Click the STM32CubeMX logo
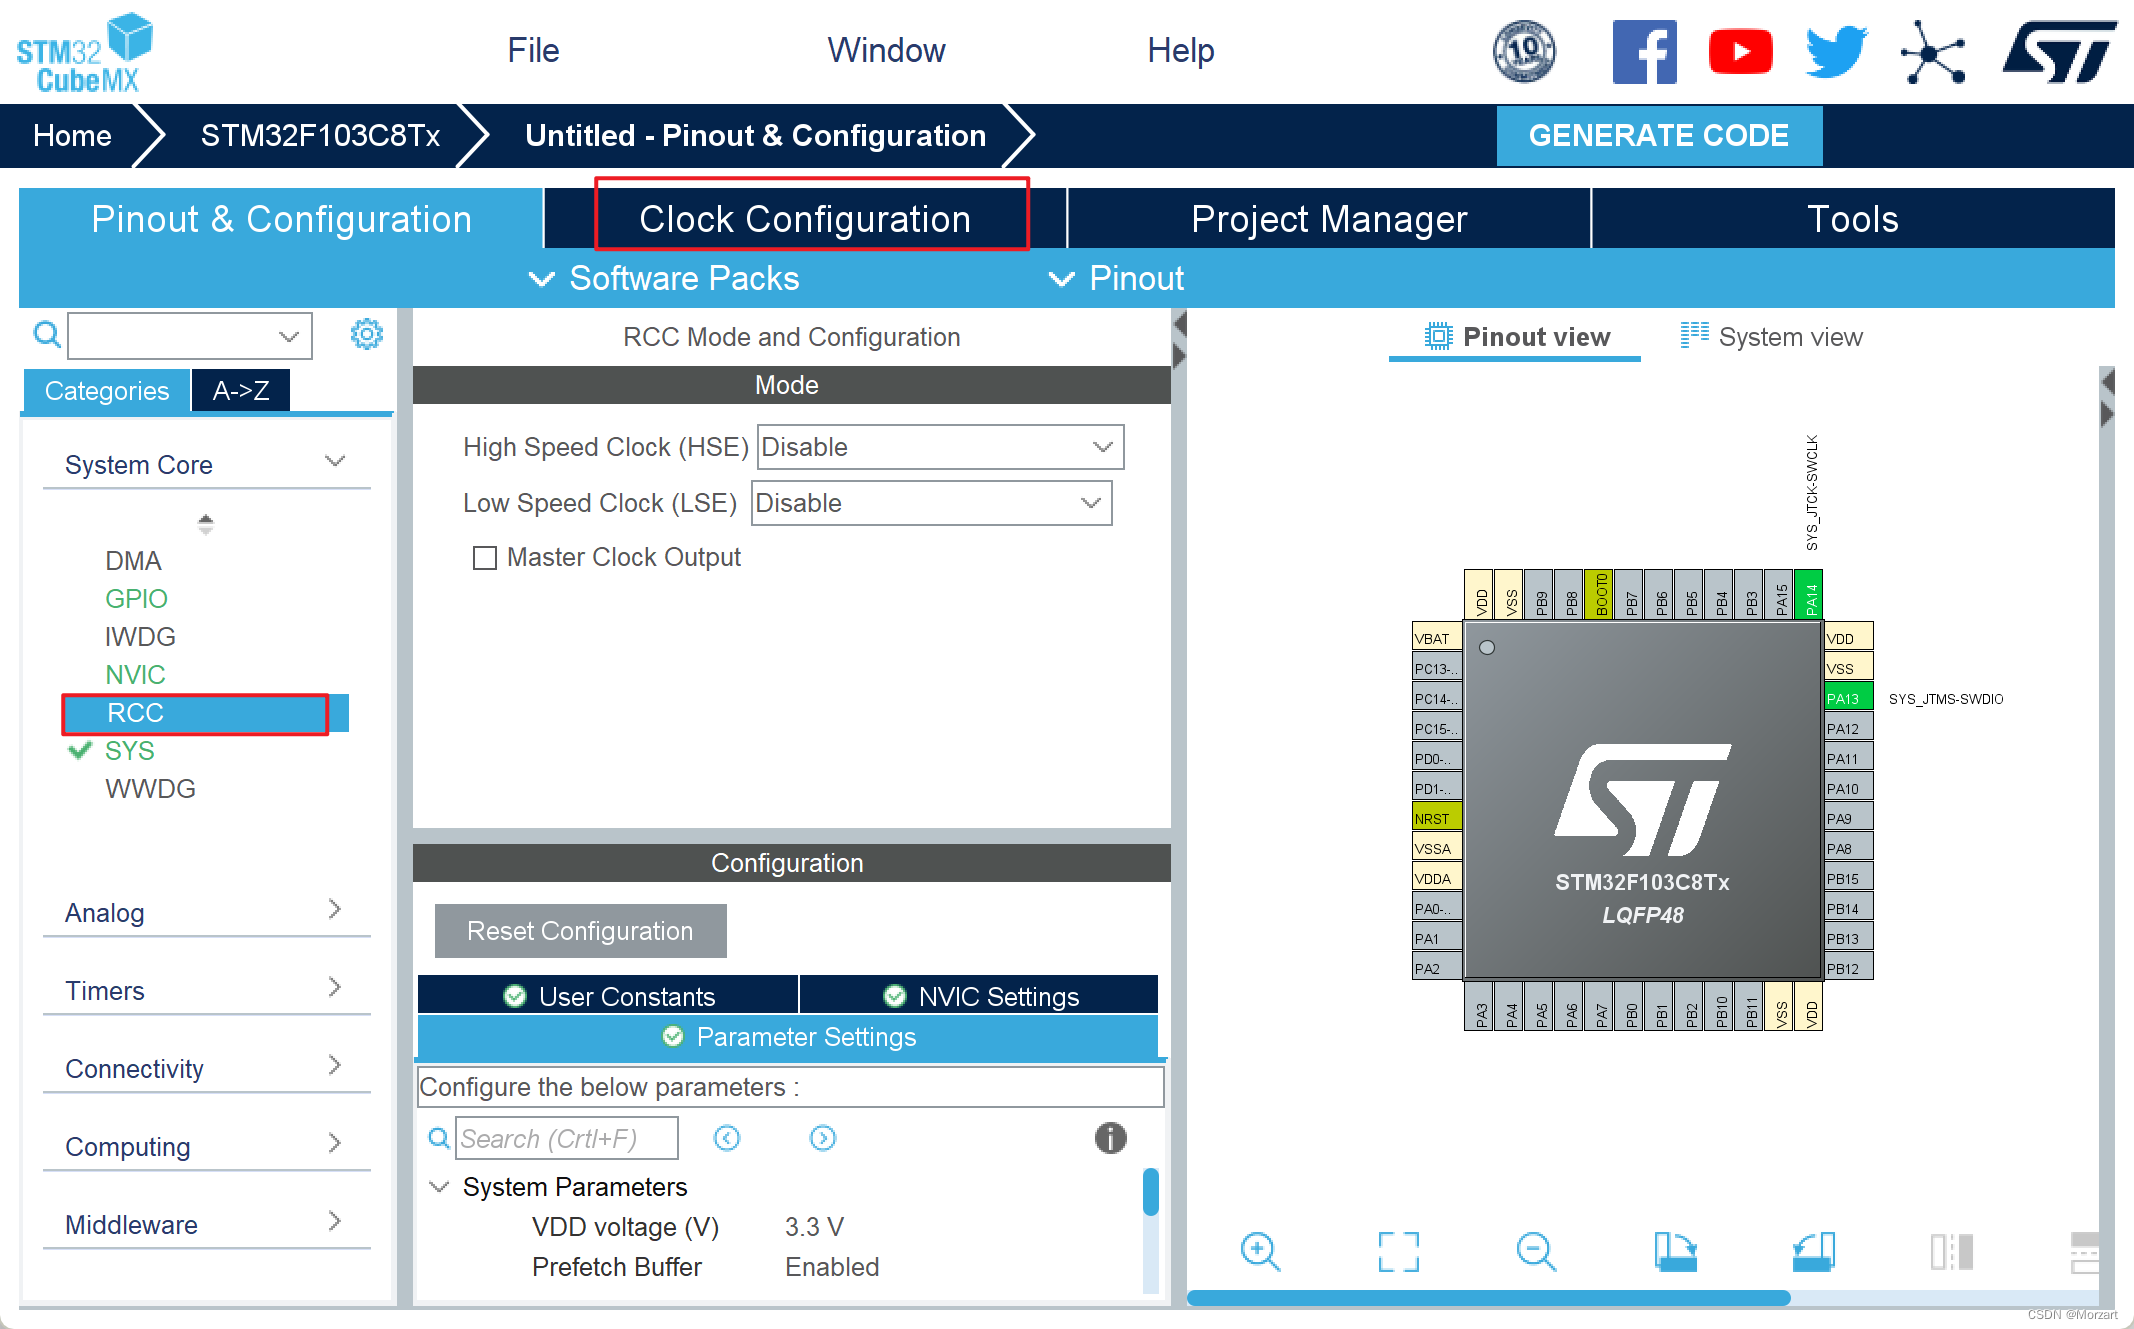This screenshot has height=1329, width=2134. (85, 53)
